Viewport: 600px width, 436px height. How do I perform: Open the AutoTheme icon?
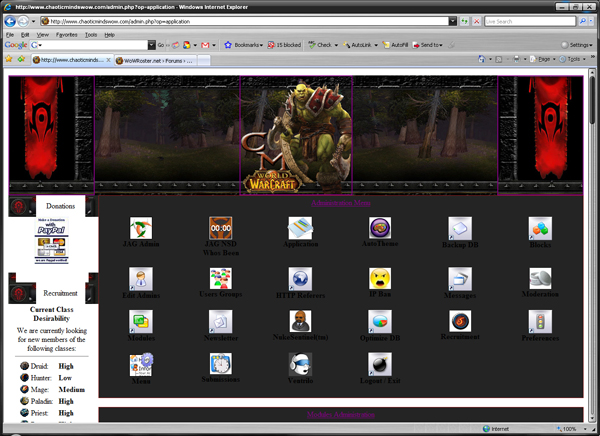[x=380, y=228]
